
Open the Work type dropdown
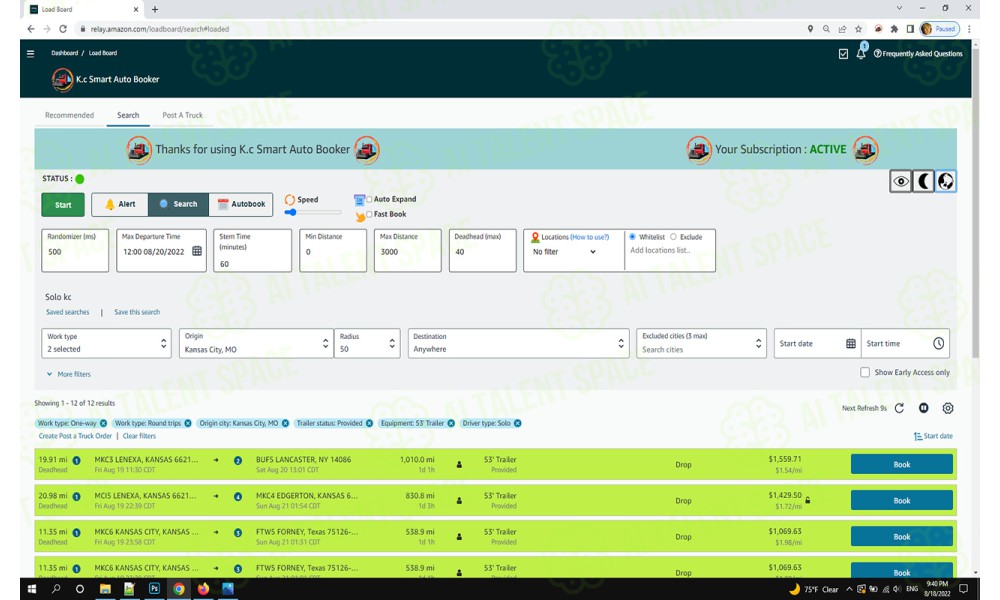pyautogui.click(x=107, y=343)
